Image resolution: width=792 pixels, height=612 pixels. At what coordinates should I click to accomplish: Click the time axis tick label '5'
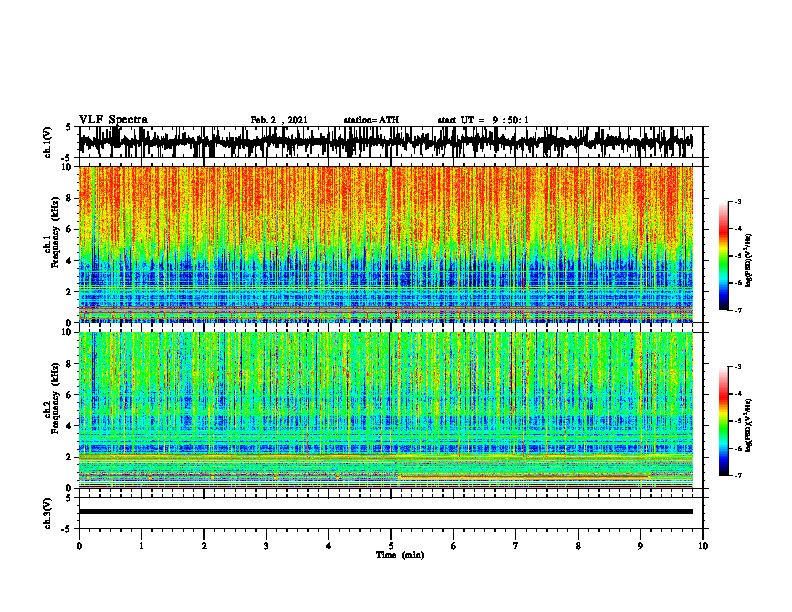click(x=391, y=546)
